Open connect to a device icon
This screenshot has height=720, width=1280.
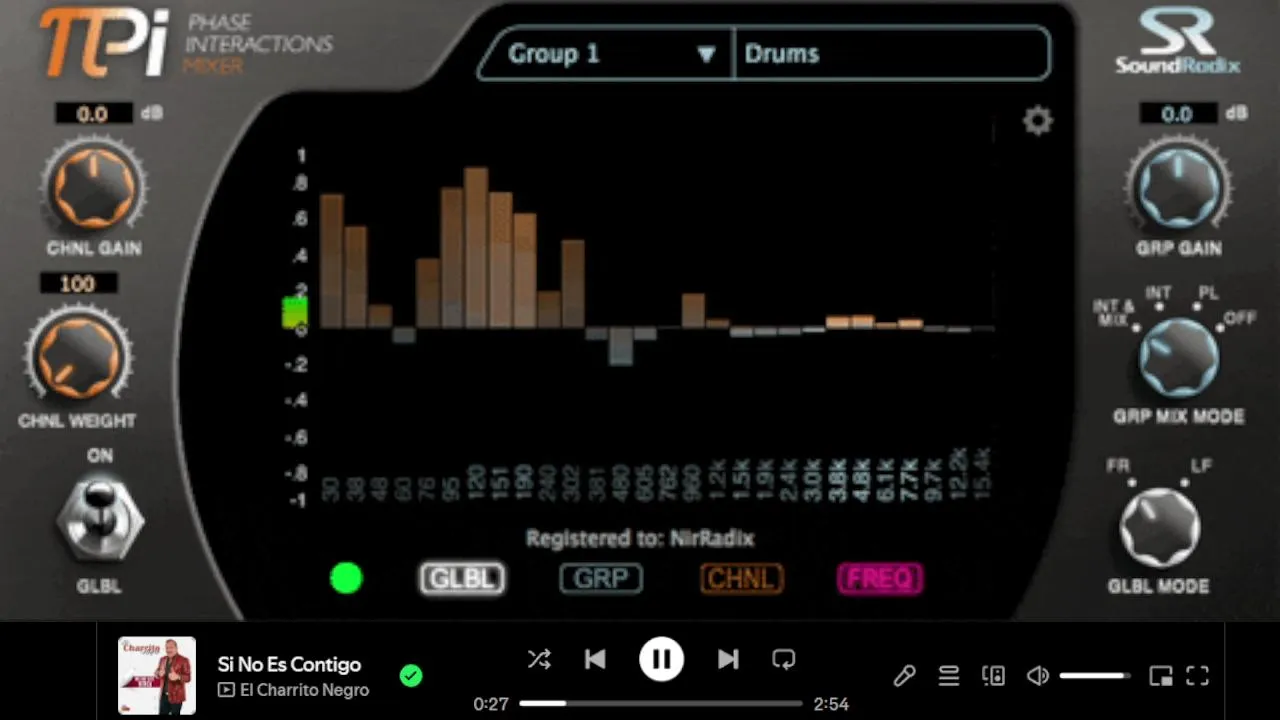(x=993, y=676)
